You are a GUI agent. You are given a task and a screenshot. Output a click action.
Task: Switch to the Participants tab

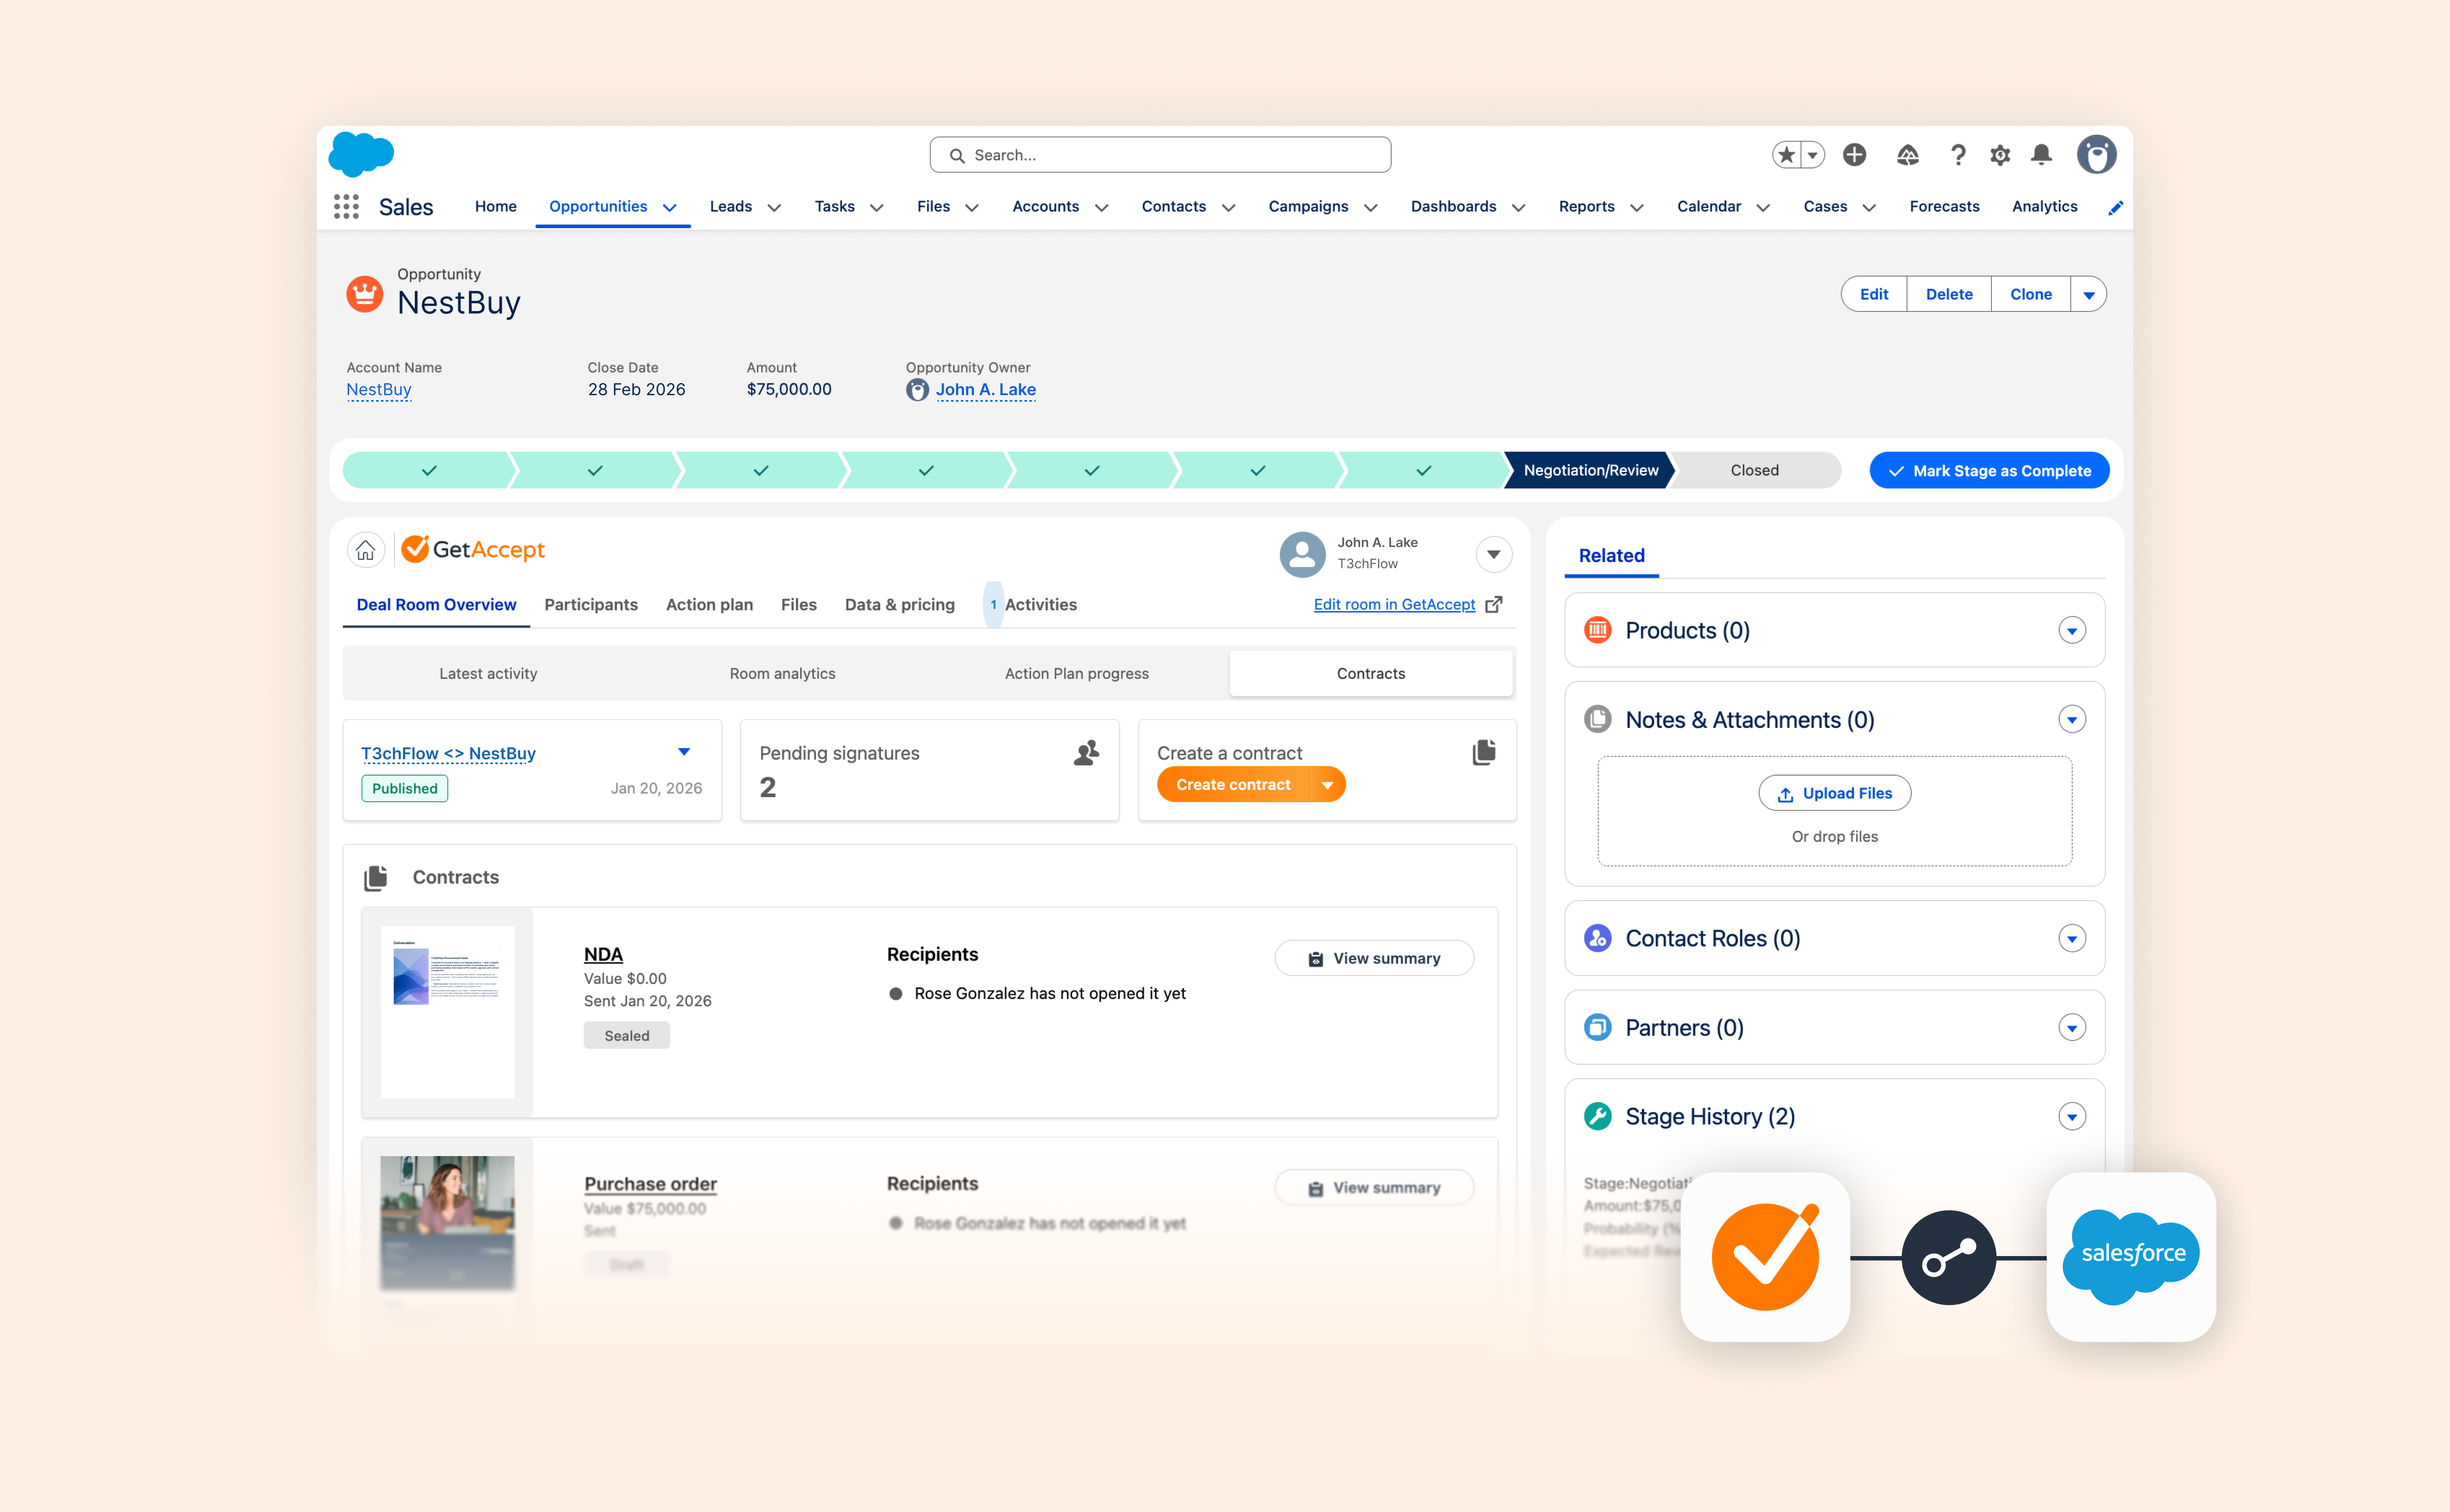591,604
